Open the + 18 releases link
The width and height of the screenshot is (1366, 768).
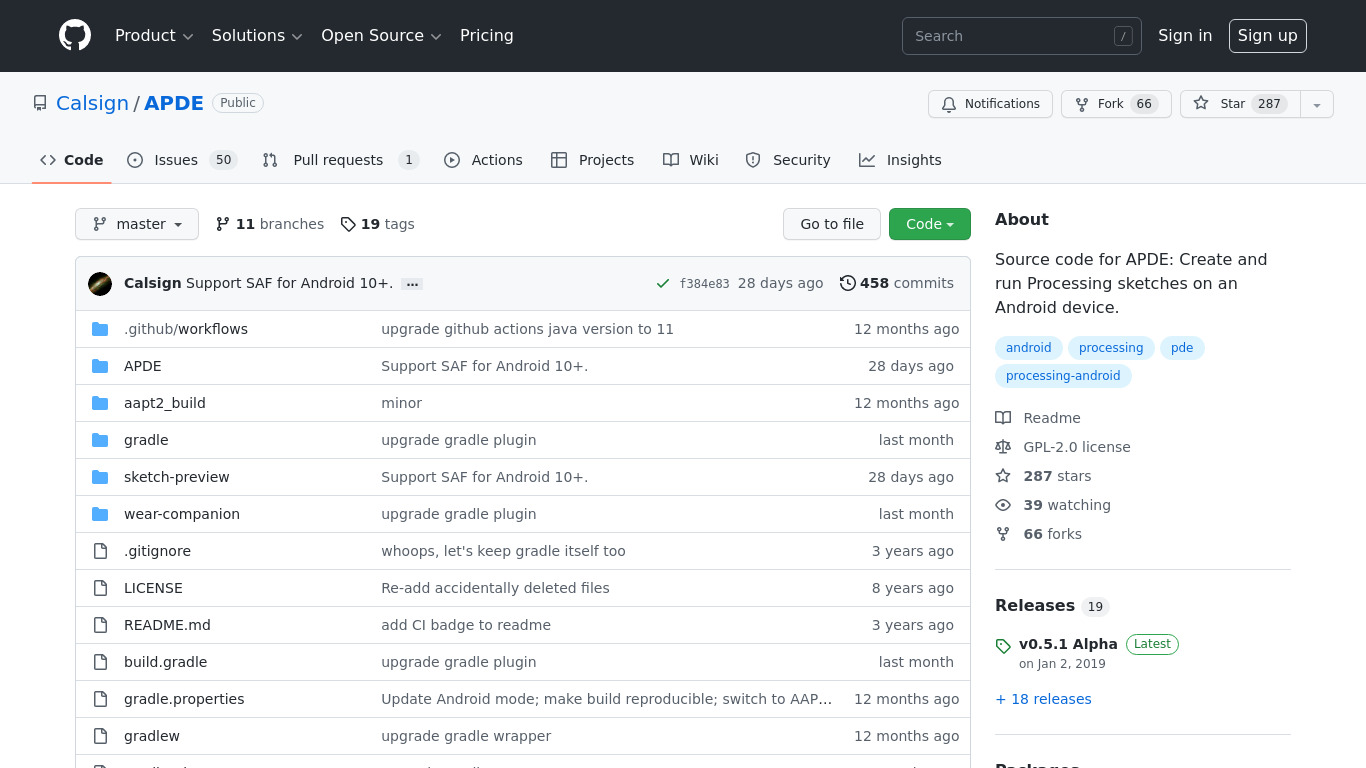tap(1043, 699)
